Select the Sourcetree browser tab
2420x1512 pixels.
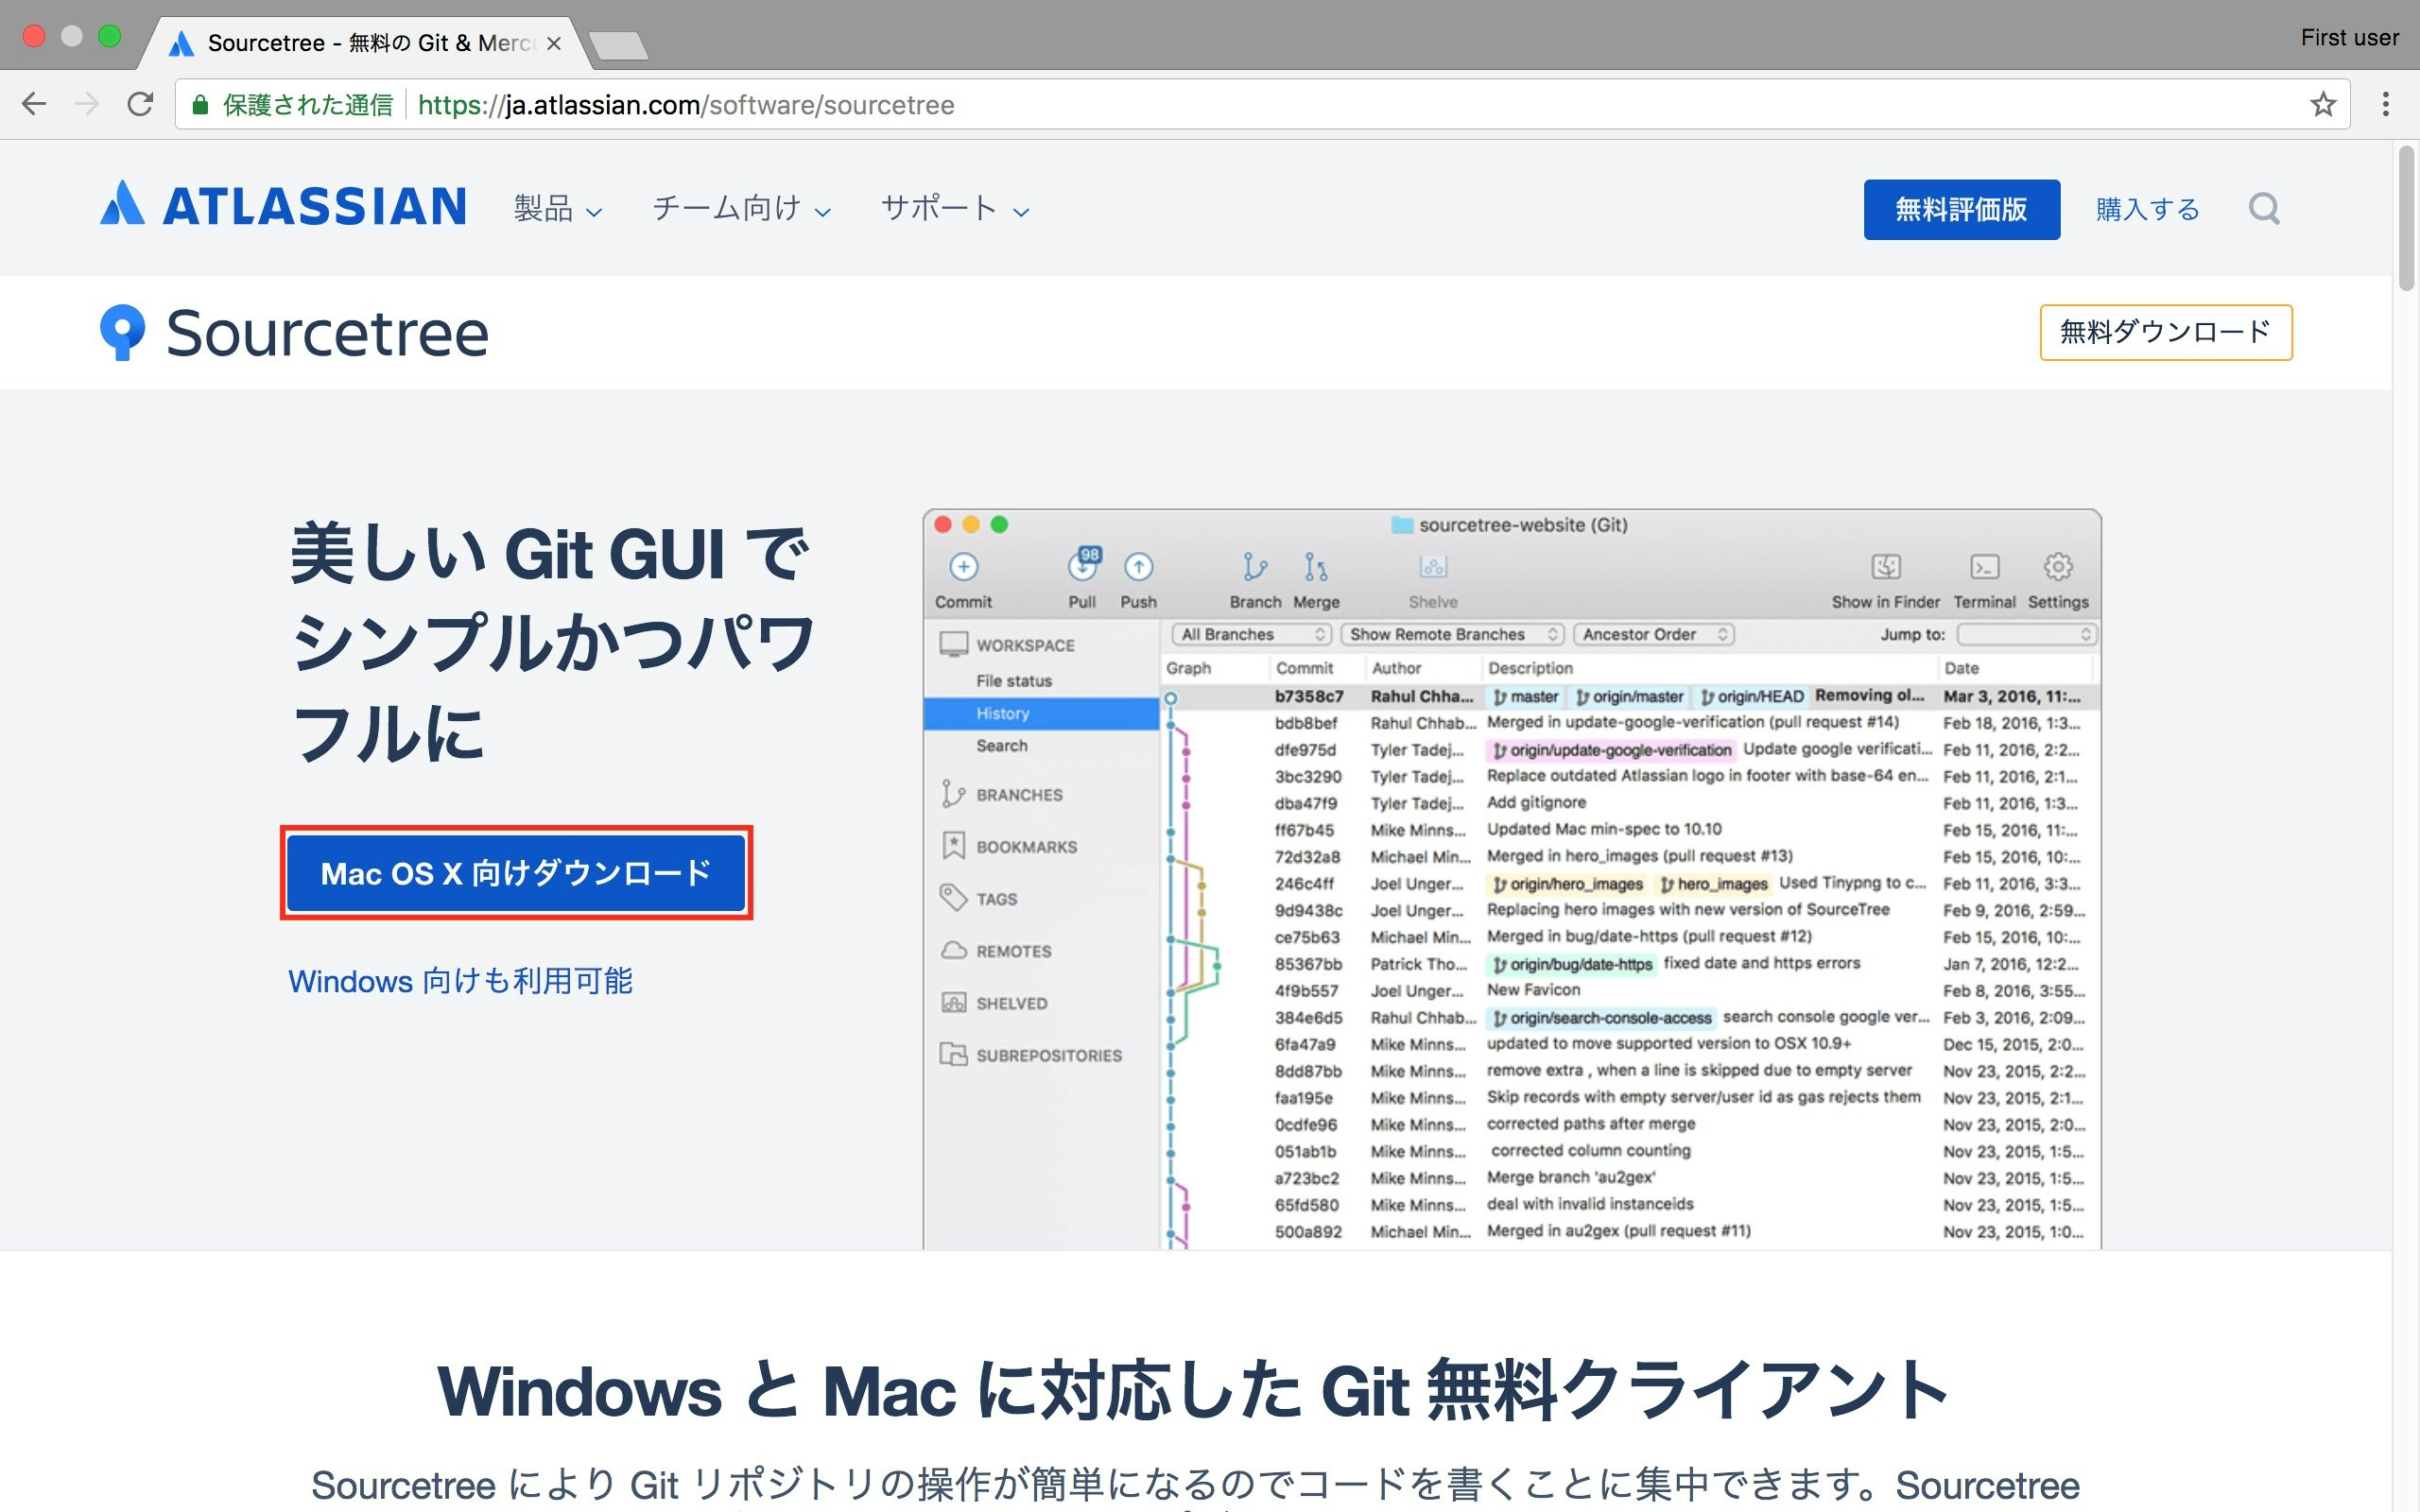point(365,43)
